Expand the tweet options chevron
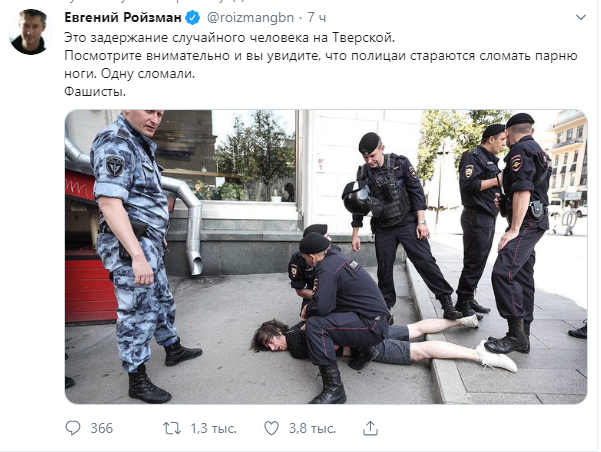The image size is (601, 452). [581, 18]
